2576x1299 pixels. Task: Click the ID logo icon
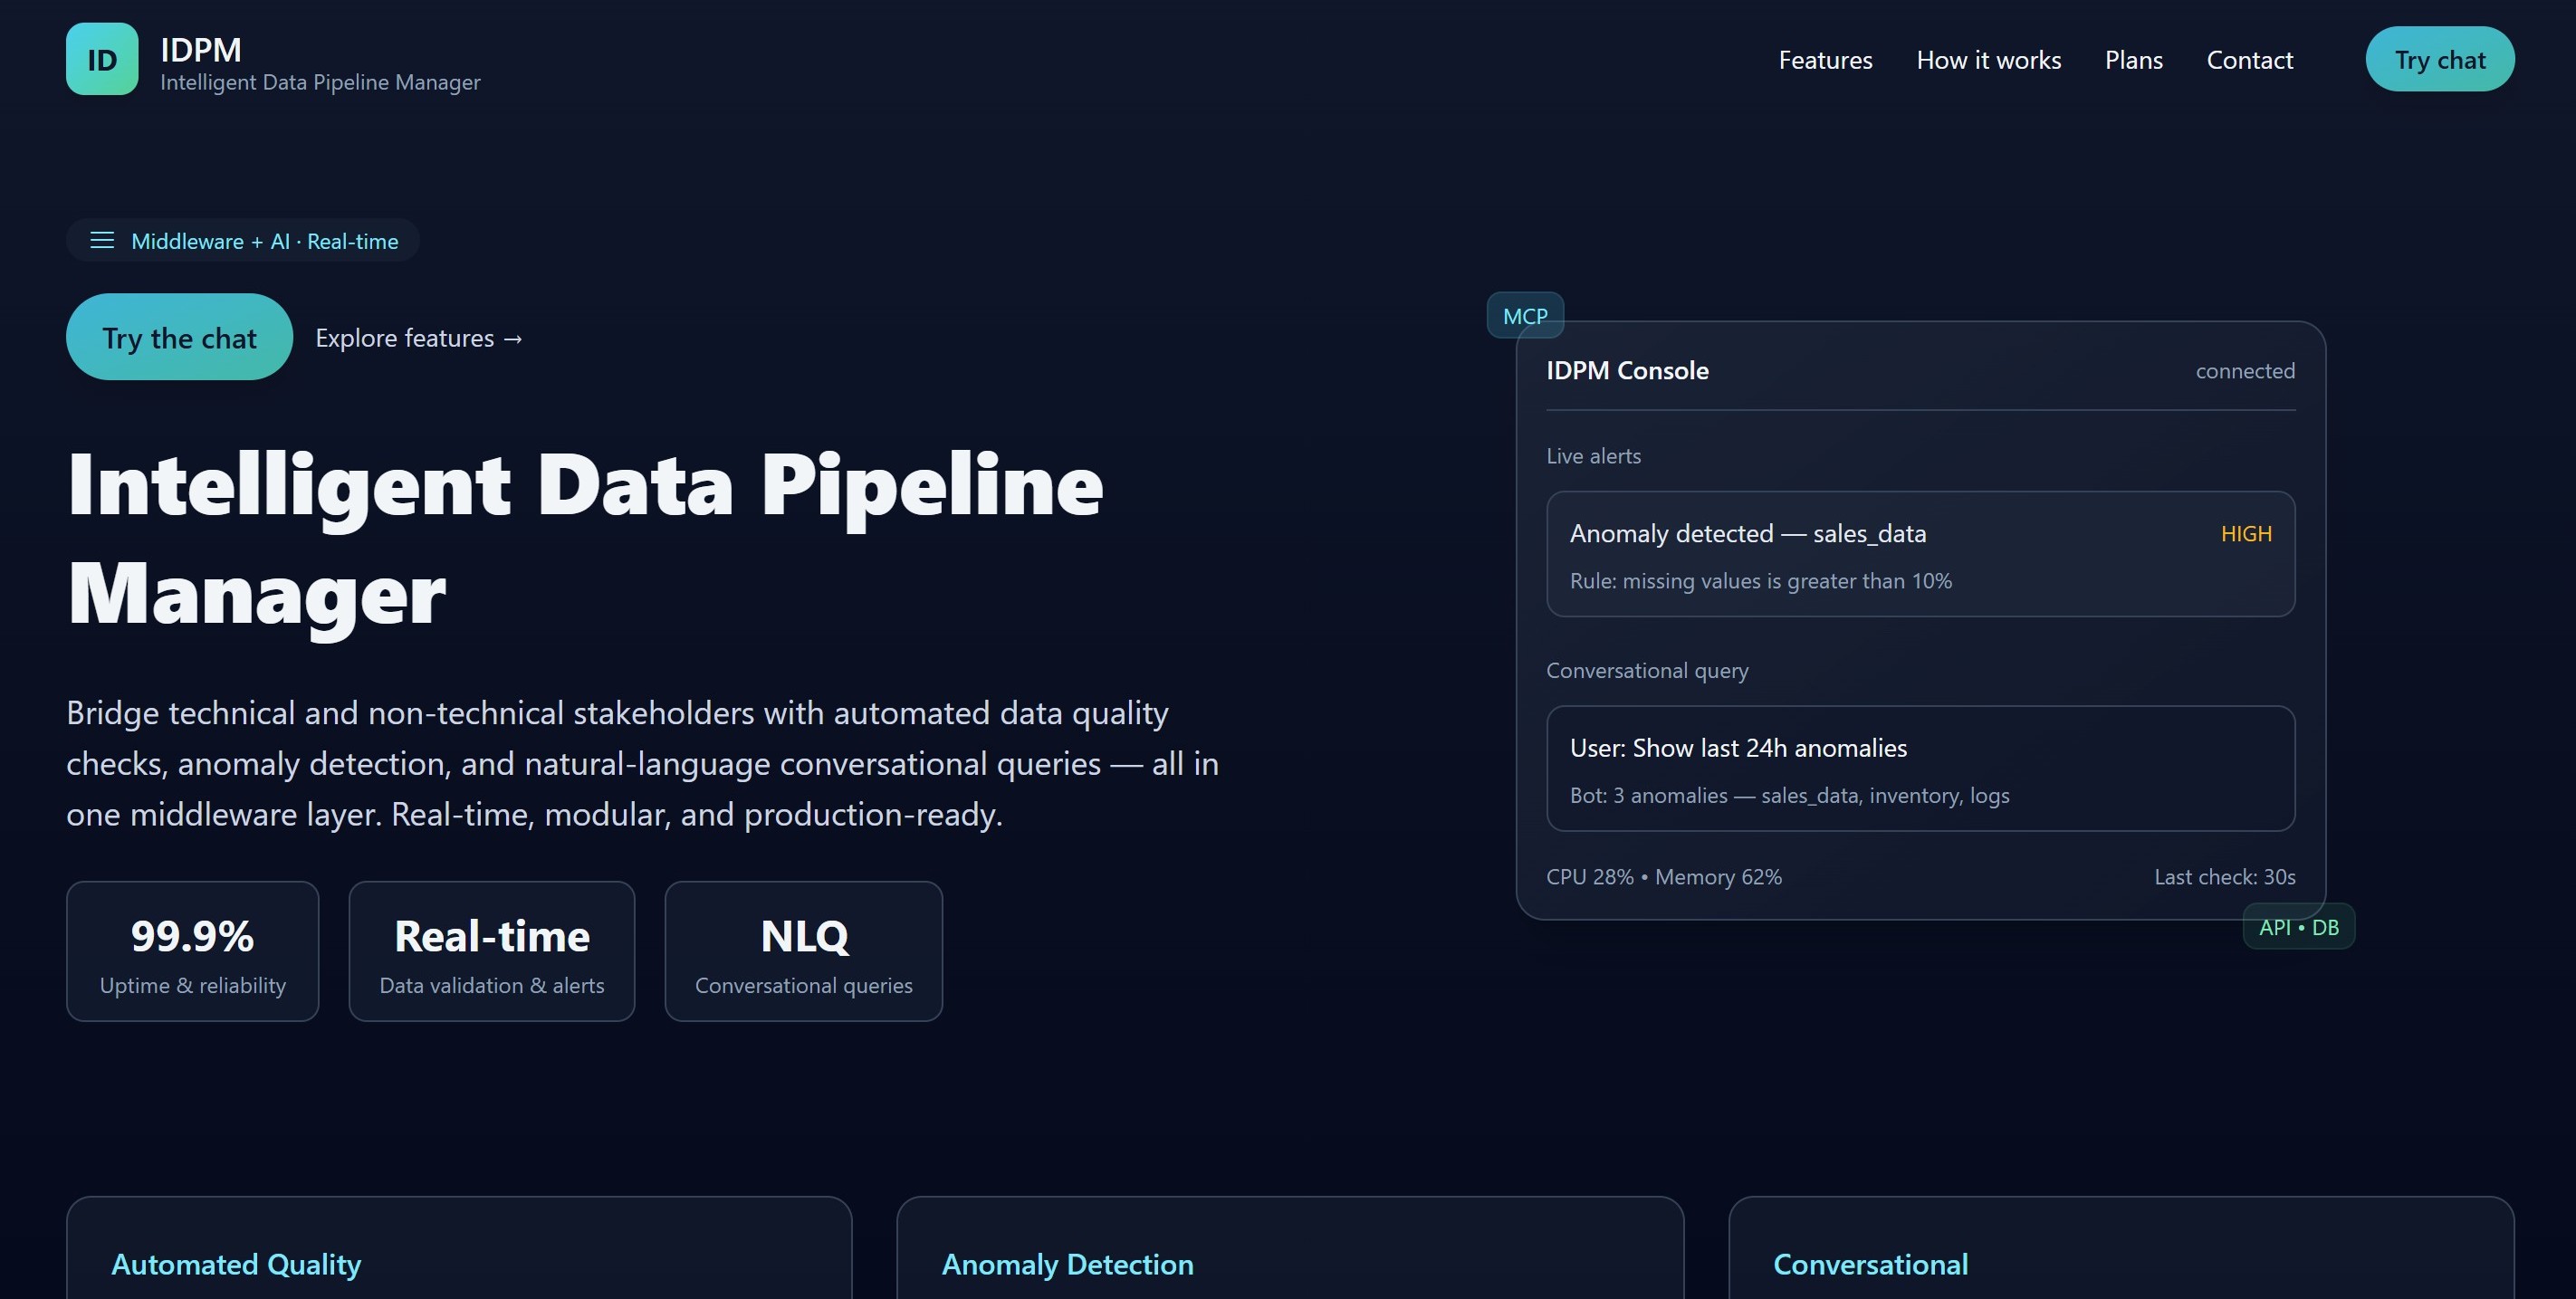click(102, 60)
